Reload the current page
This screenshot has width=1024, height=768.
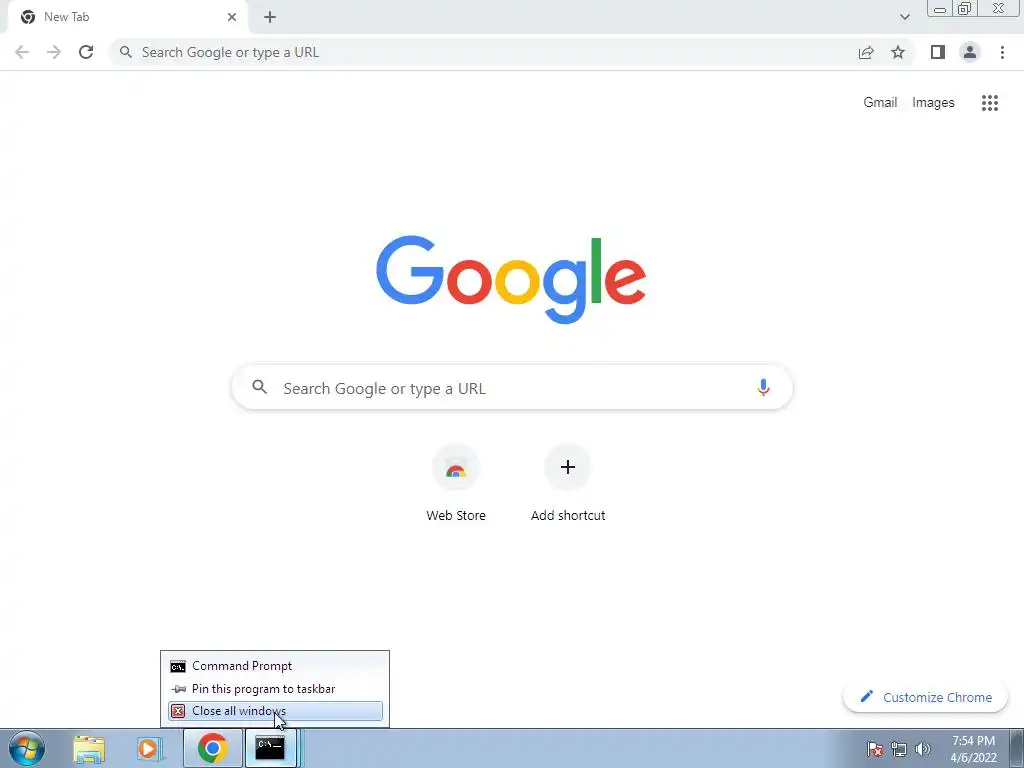point(86,52)
